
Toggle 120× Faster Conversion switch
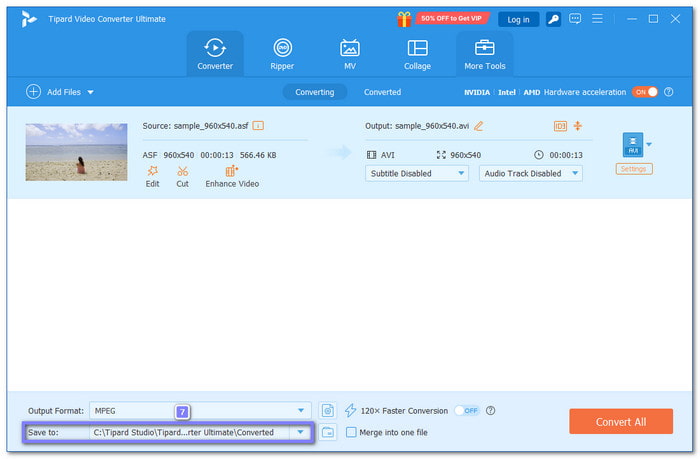coord(467,410)
